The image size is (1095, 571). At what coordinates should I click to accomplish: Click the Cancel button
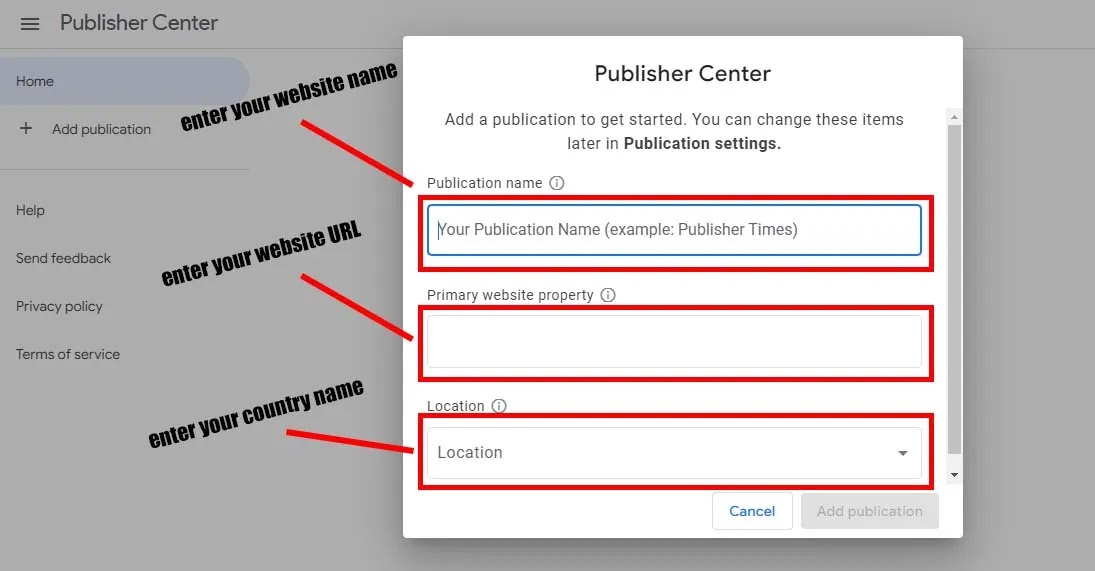[752, 511]
